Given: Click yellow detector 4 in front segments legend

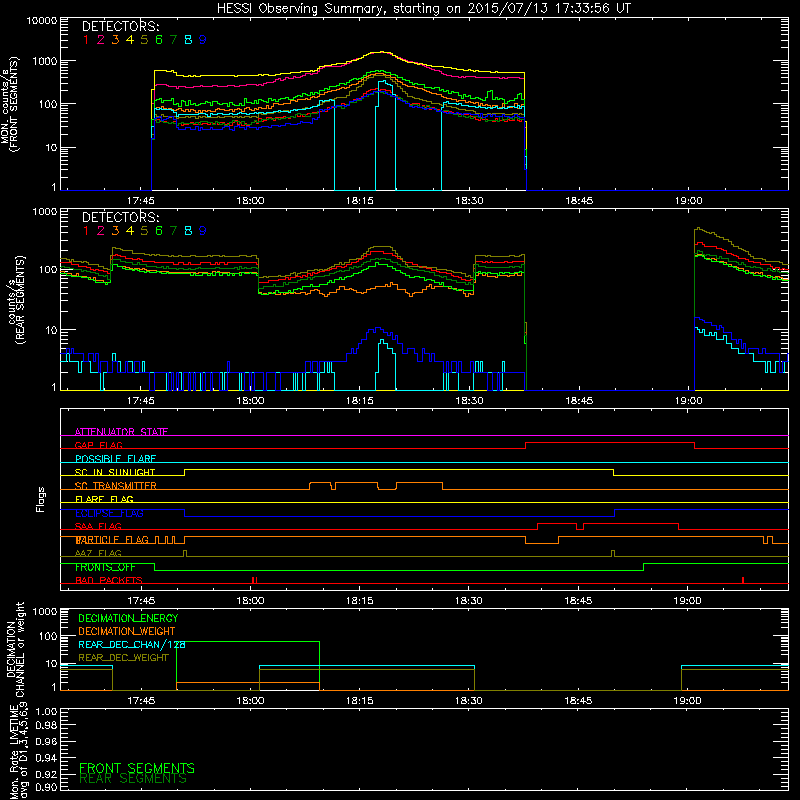Looking at the screenshot, I should [x=130, y=40].
